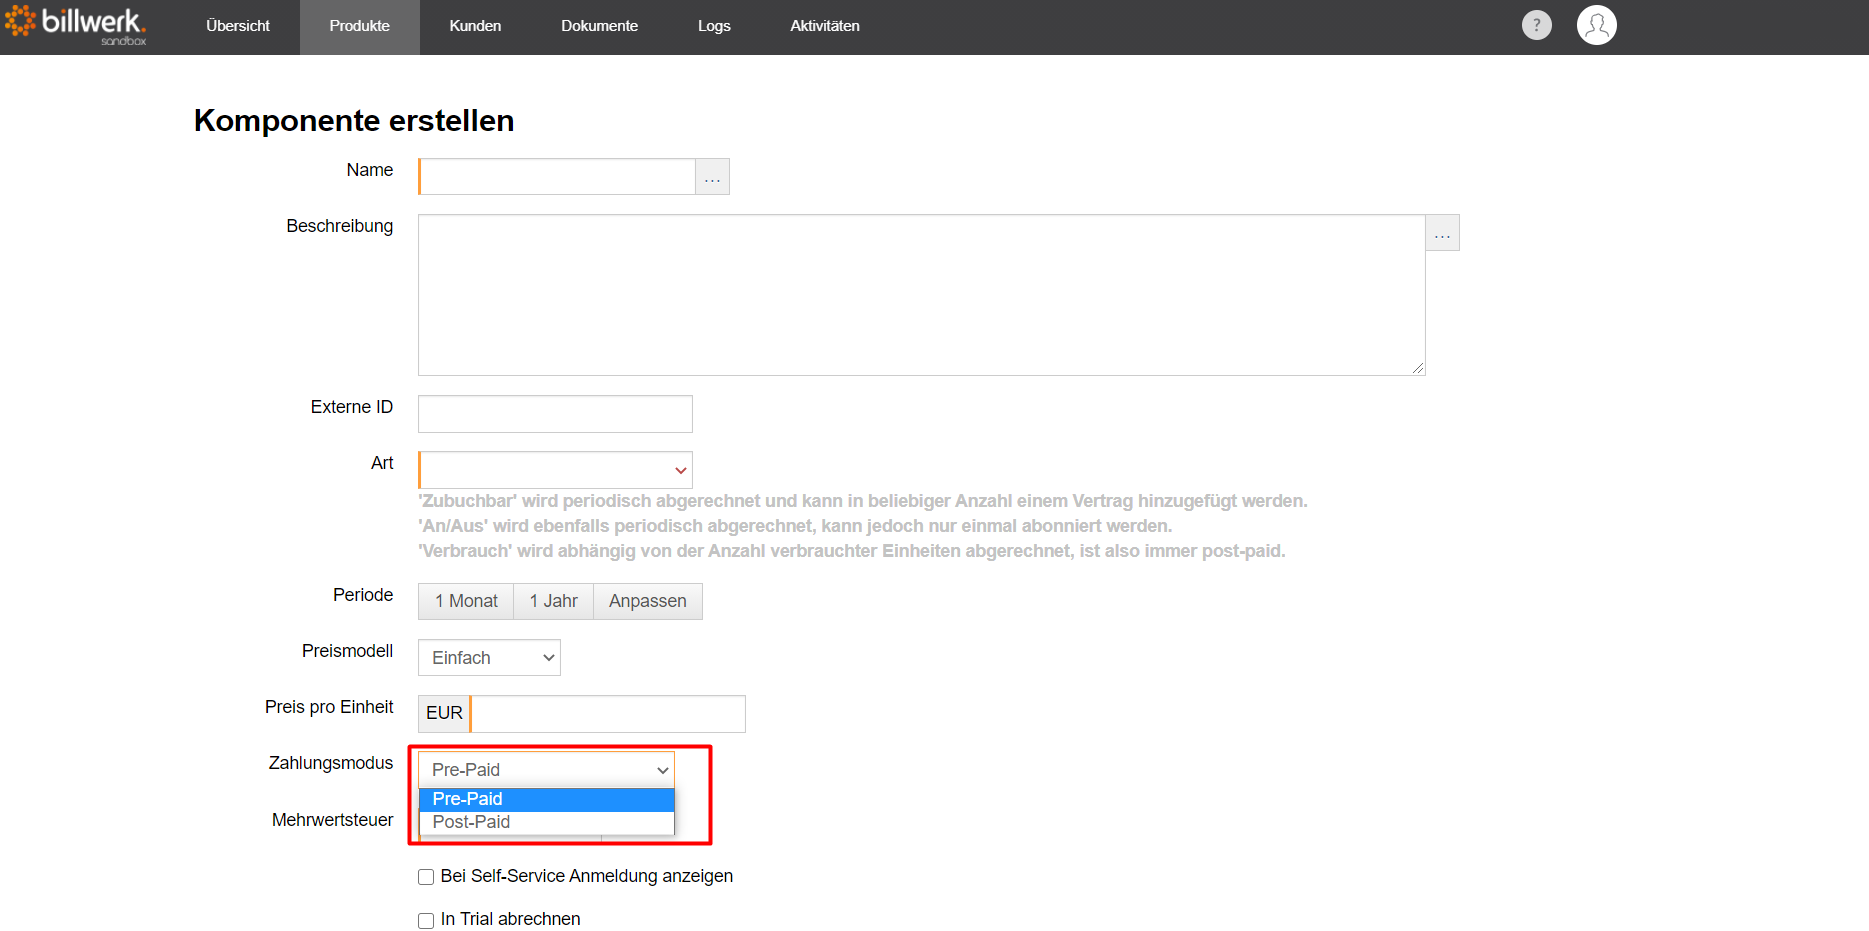The image size is (1869, 931).
Task: Choose the Anpassen period button
Action: click(648, 601)
